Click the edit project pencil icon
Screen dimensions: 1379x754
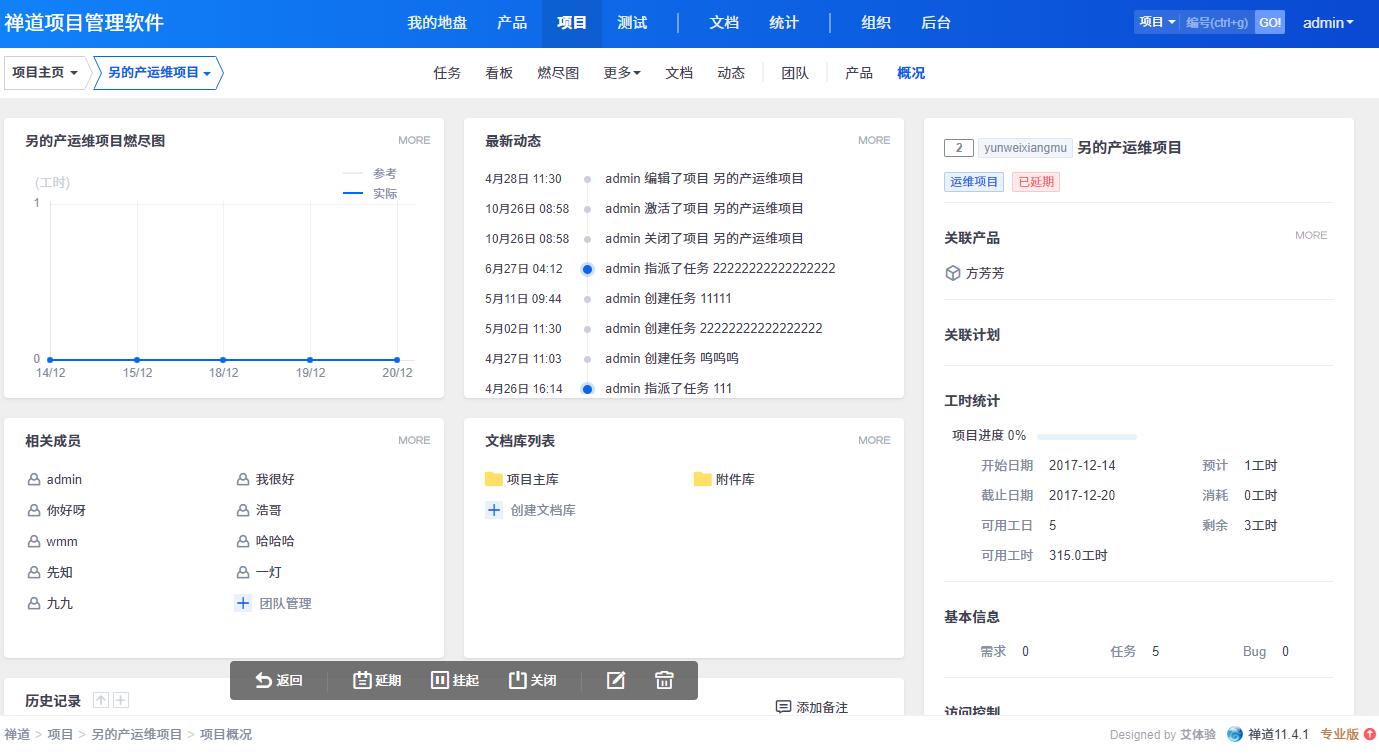pos(616,680)
